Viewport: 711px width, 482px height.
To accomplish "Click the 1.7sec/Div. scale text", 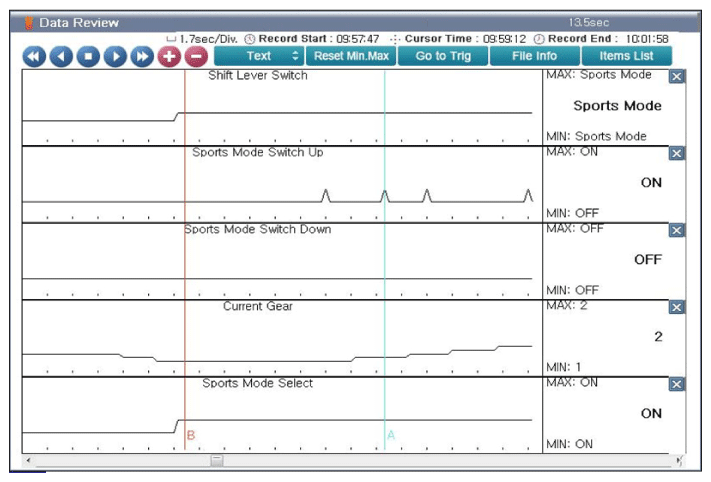I will 209,39.
